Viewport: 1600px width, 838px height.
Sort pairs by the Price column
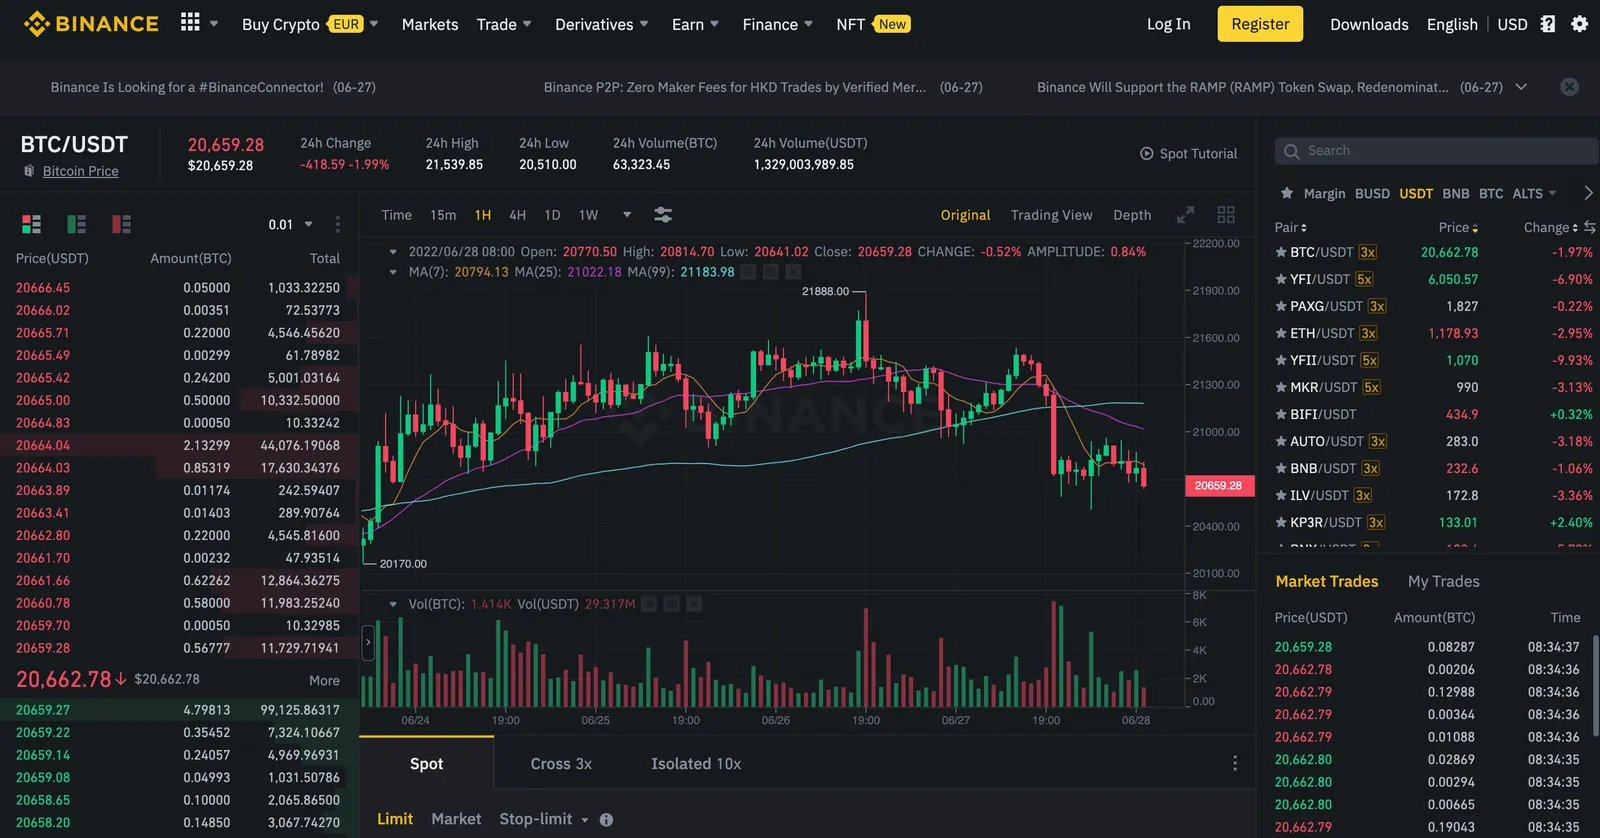(x=1458, y=228)
